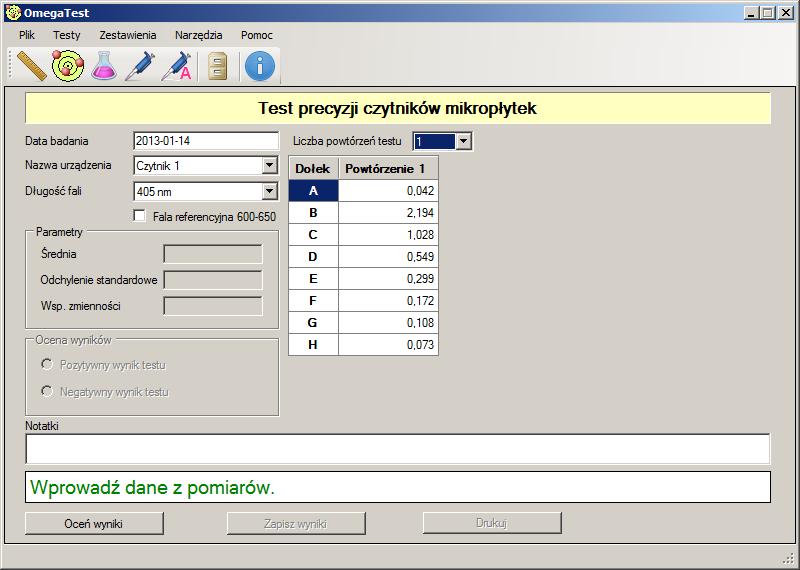Enable the Fala referencyjna 600-650 checkbox
800x570 pixels.
pos(140,216)
